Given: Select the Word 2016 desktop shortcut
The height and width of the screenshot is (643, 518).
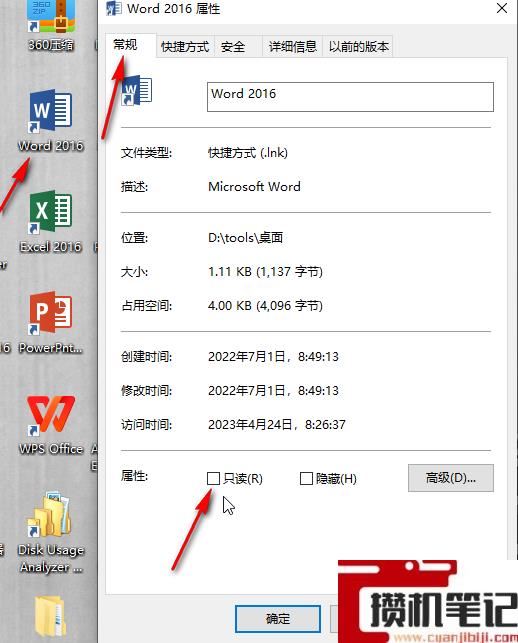Looking at the screenshot, I should 51,121.
